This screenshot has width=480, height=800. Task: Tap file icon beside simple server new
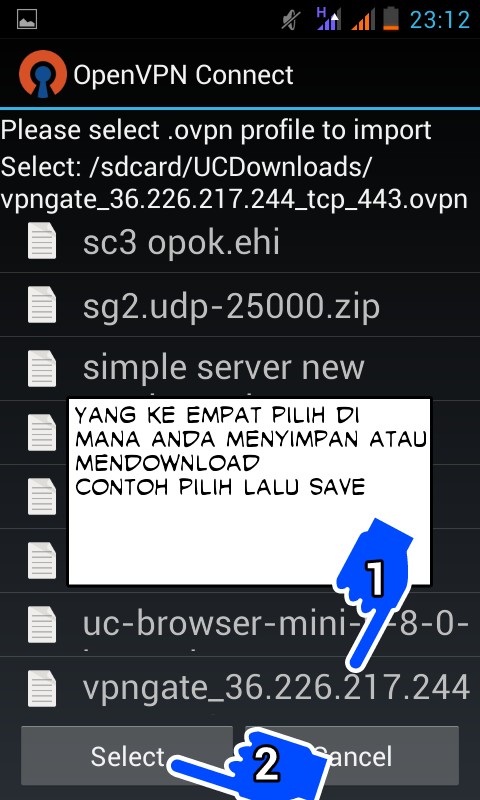42,368
